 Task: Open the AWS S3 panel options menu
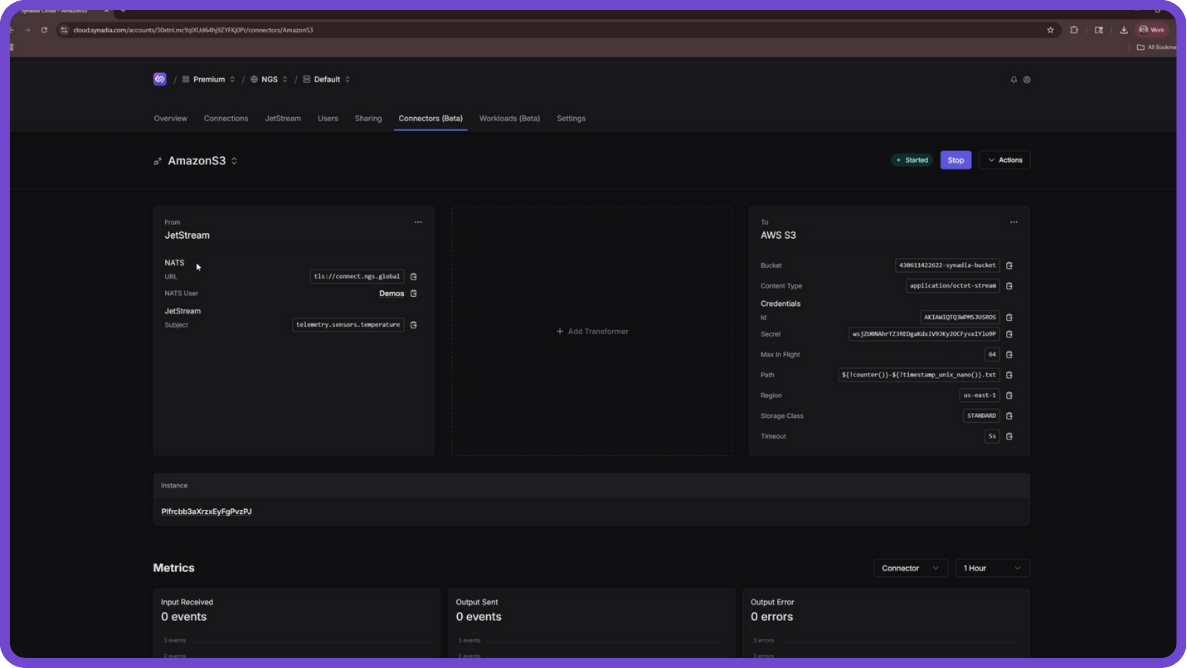tap(1013, 222)
